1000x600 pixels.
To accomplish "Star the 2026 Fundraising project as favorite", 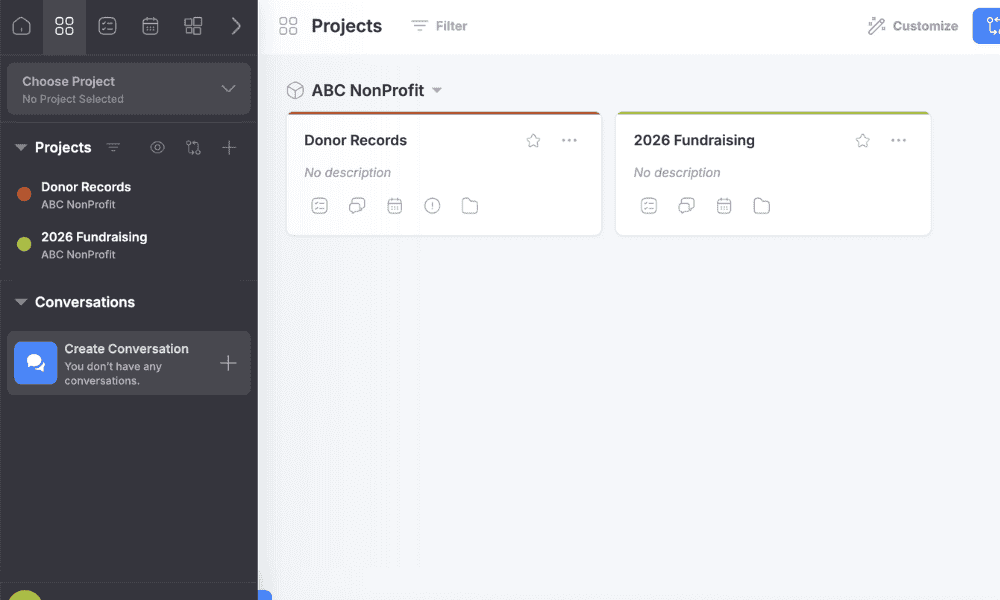I will (x=862, y=141).
